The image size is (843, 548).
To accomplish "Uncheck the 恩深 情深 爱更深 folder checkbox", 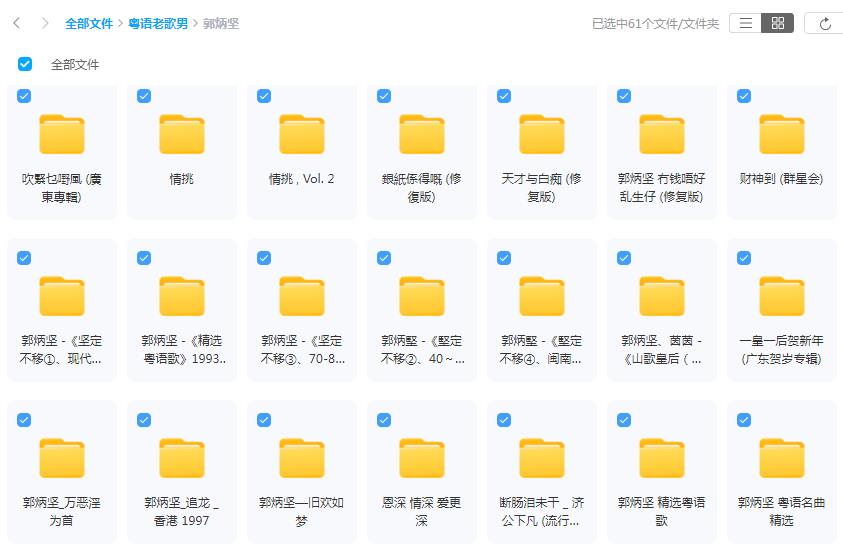I will (x=384, y=419).
